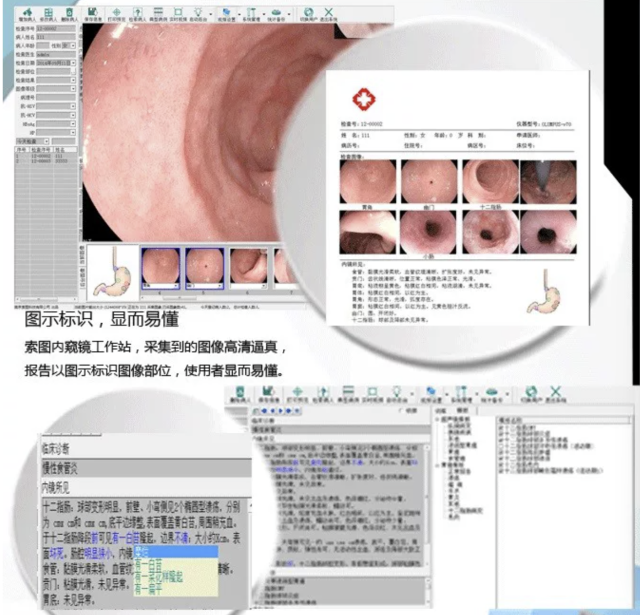Toggle the last checkbox in the 模板名称 list

(500, 471)
